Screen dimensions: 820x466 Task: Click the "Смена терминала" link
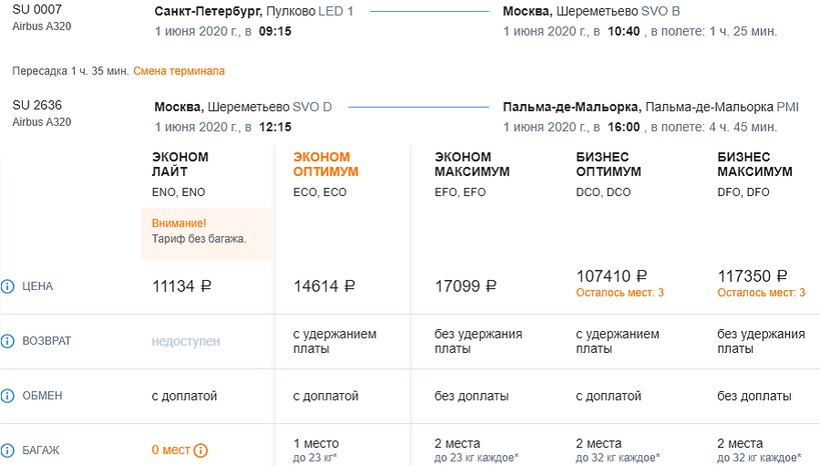coord(179,71)
